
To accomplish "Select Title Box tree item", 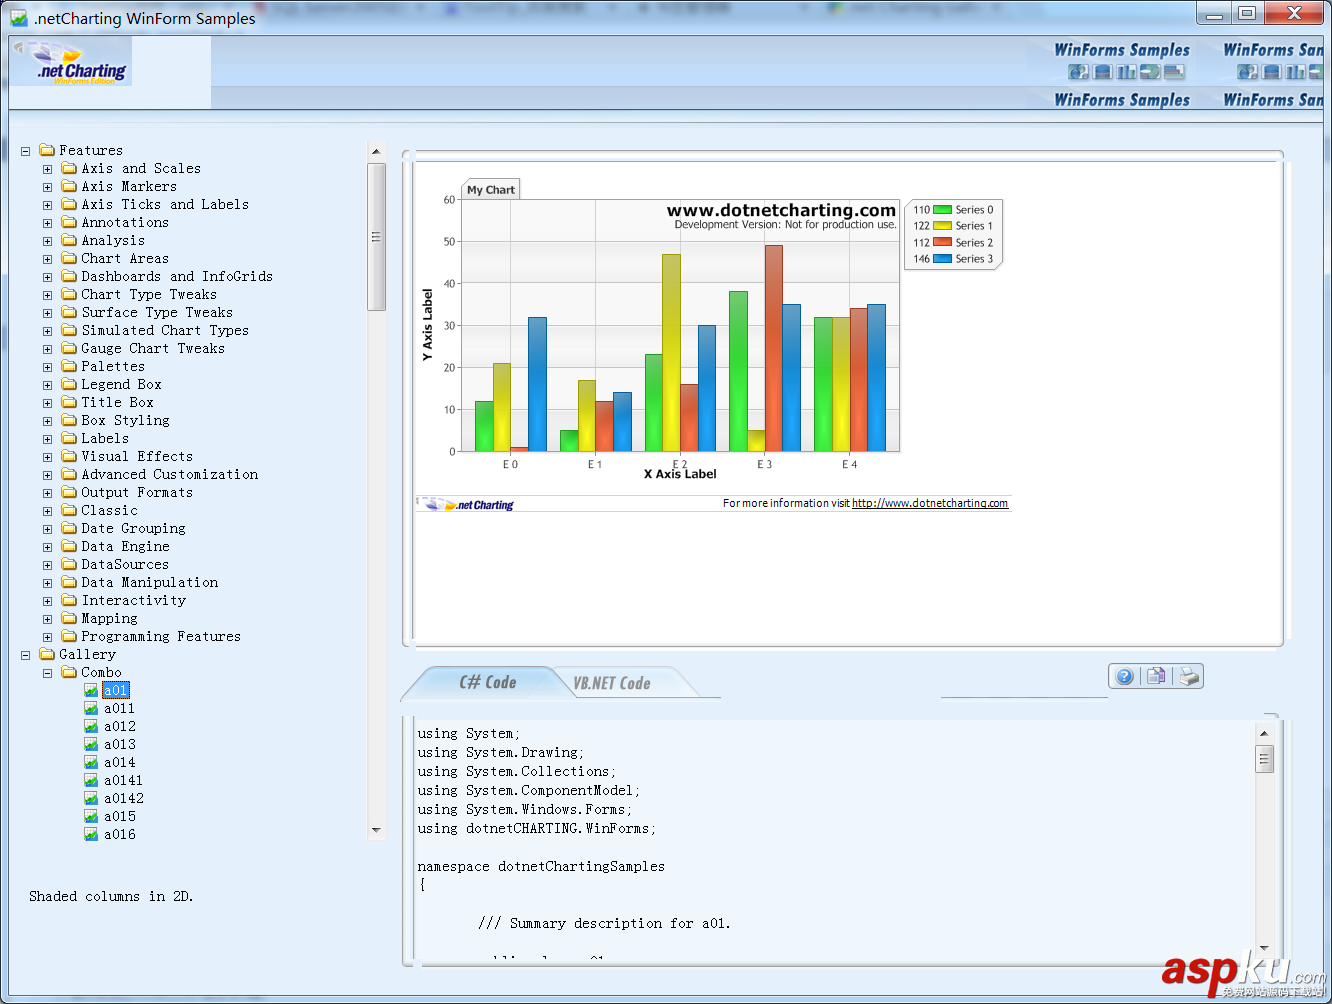I will 117,402.
